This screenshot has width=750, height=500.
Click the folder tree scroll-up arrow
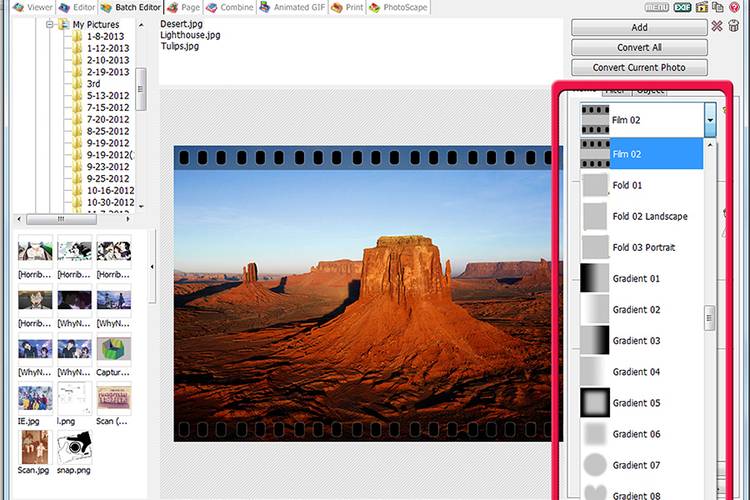141,25
